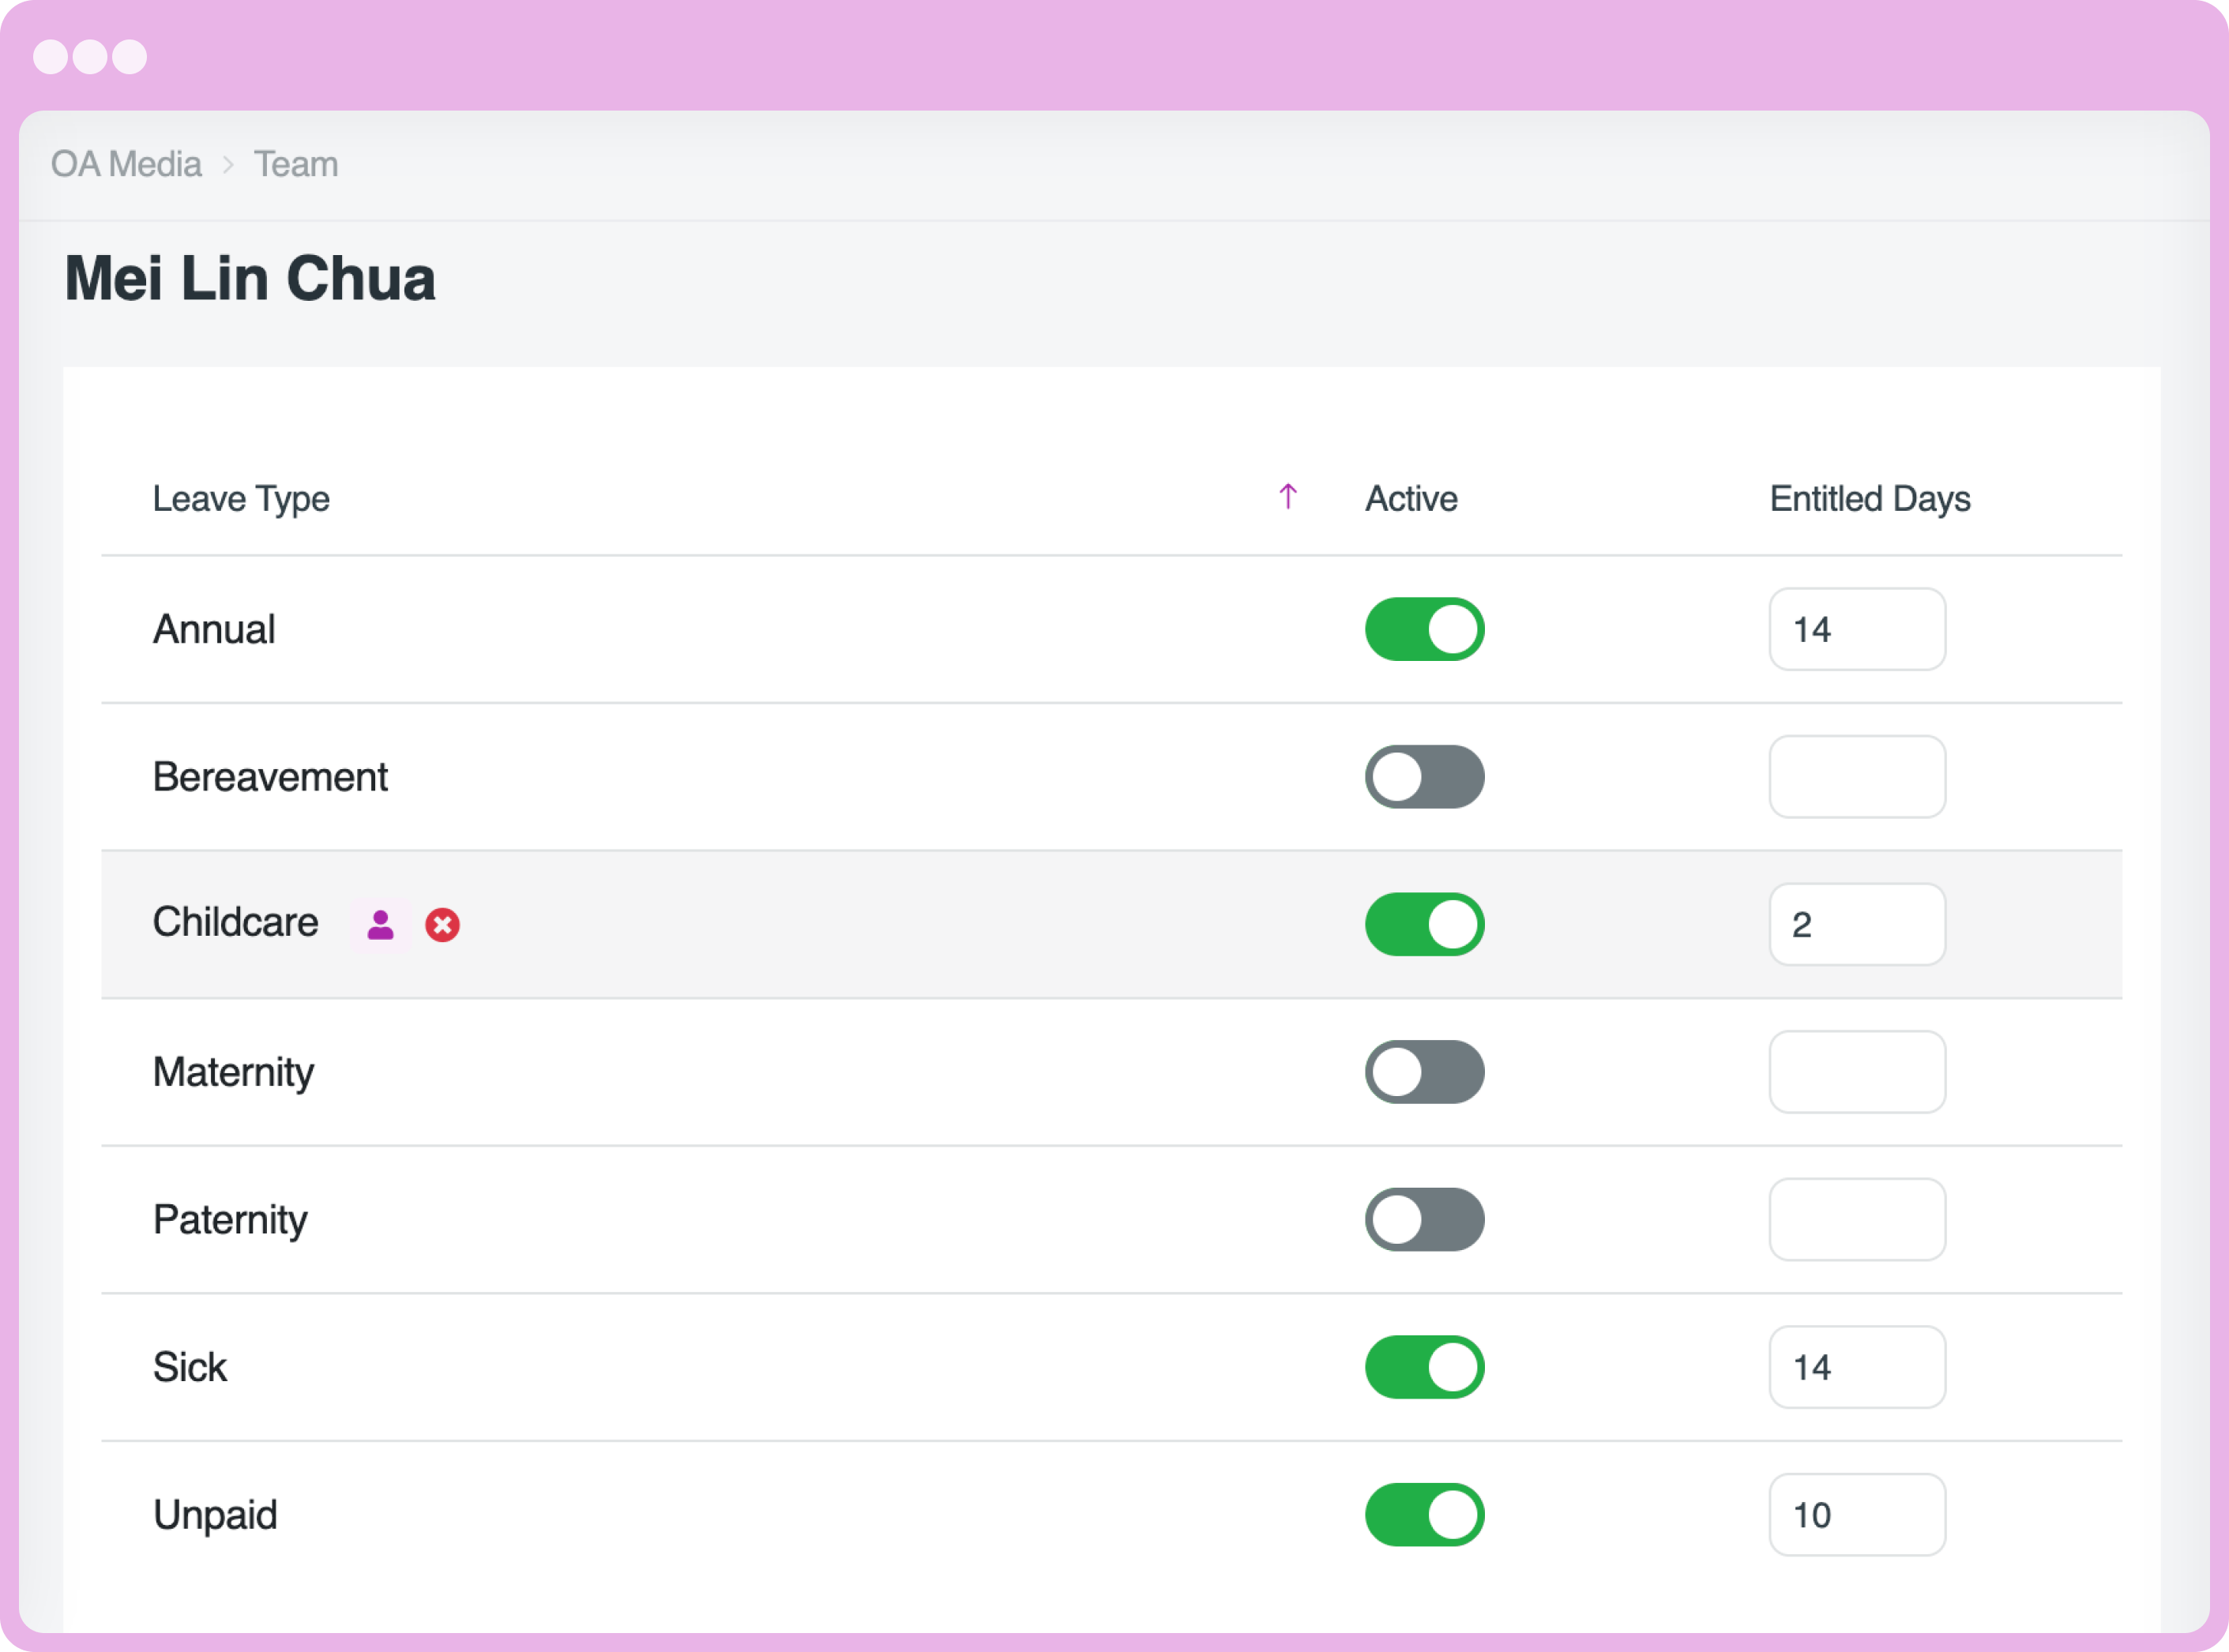The image size is (2229, 1652).
Task: Click the sort arrow in Leave Type header
Action: (1287, 497)
